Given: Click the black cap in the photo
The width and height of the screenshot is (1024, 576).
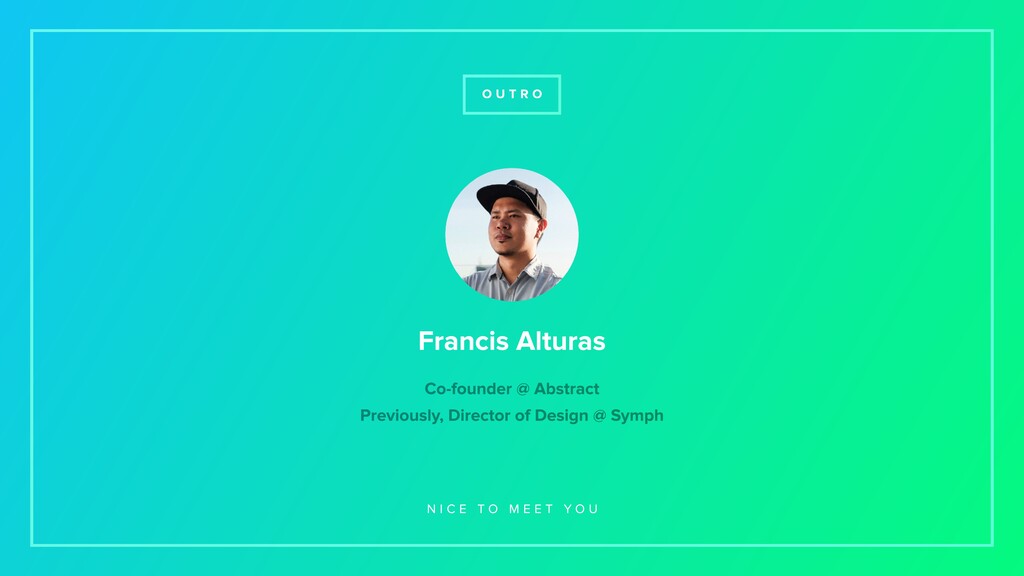Looking at the screenshot, I should (x=513, y=197).
